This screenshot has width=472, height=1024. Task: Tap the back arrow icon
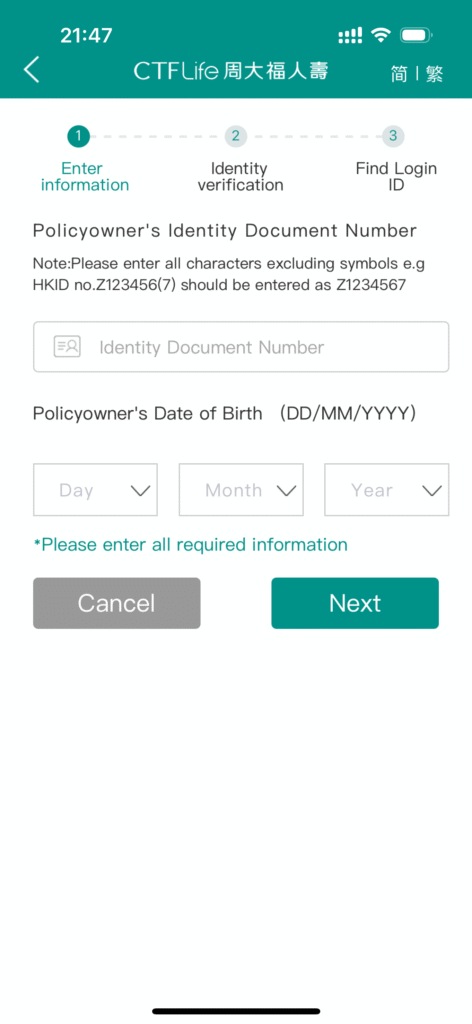31,69
